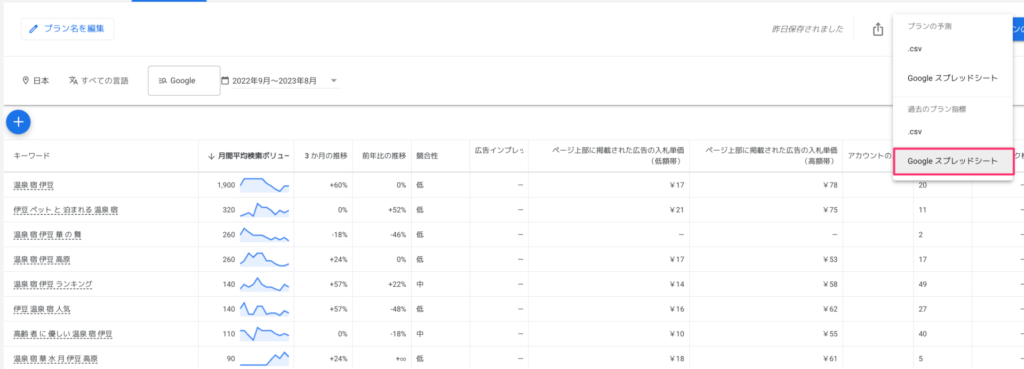Image resolution: width=1024 pixels, height=369 pixels.
Task: Click 3 か月の推移 column header
Action: coord(325,156)
